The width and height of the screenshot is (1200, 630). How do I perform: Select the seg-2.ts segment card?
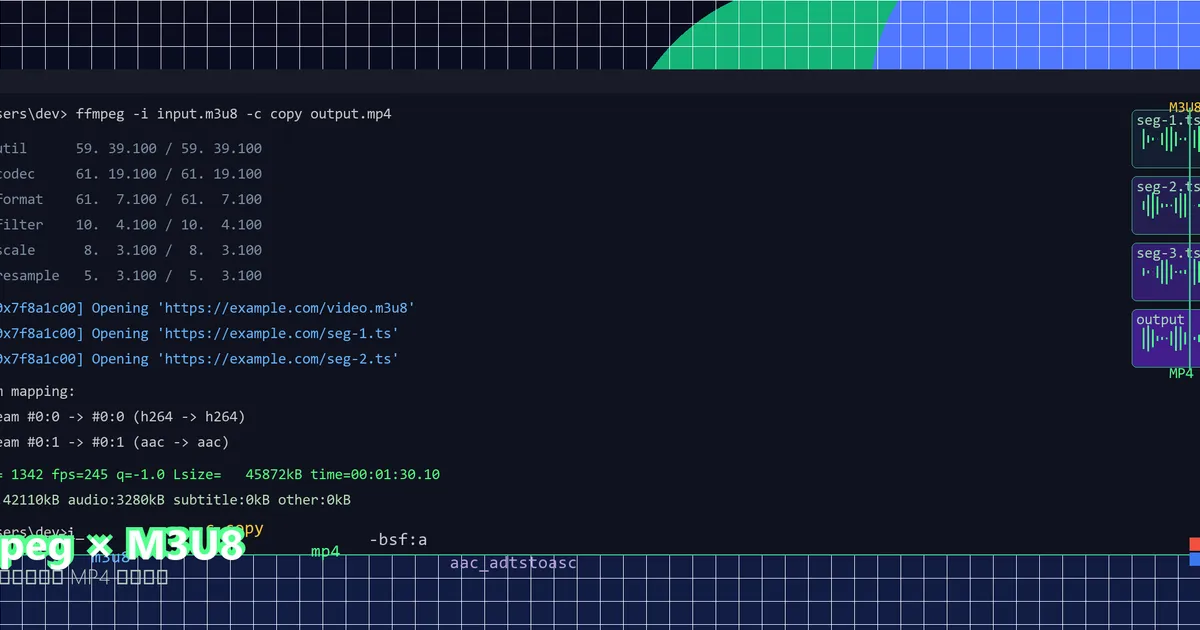click(x=1166, y=205)
